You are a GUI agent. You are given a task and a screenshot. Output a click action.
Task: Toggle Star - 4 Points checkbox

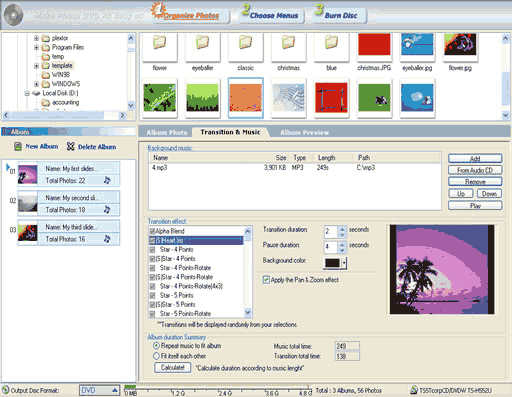click(x=152, y=250)
